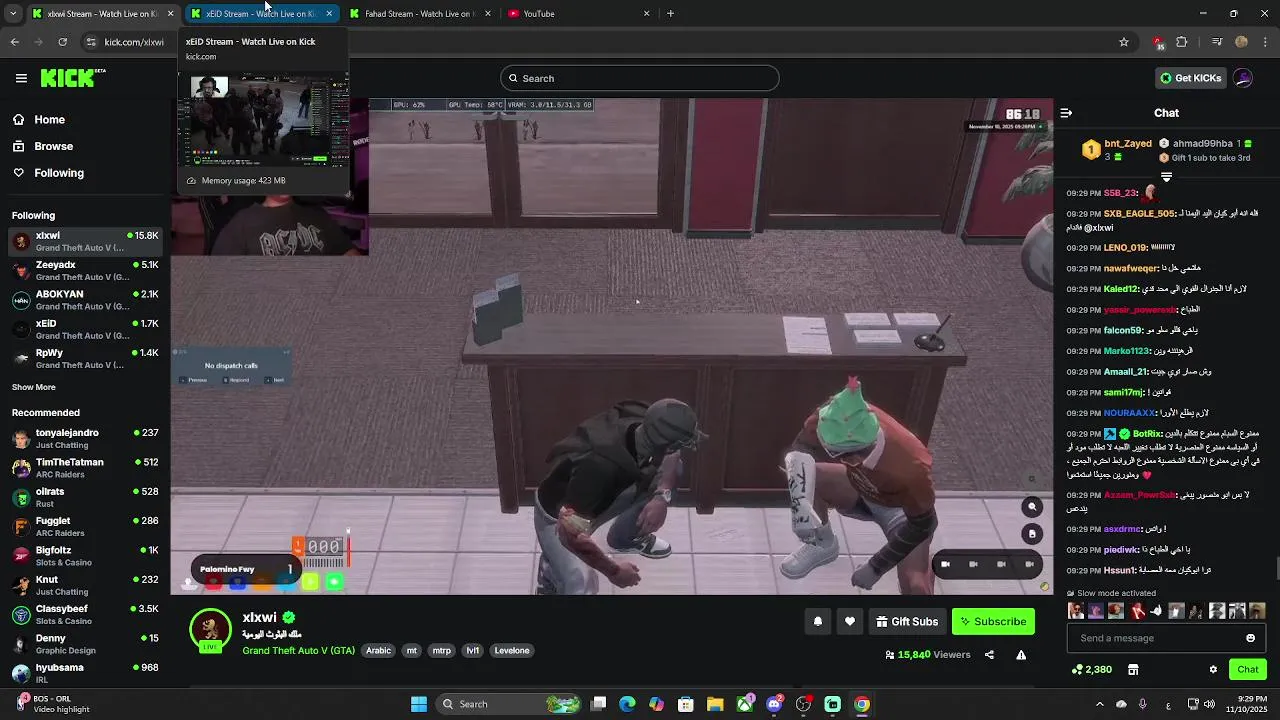
Task: Open the Kick hamburger sidebar menu
Action: pyautogui.click(x=21, y=78)
